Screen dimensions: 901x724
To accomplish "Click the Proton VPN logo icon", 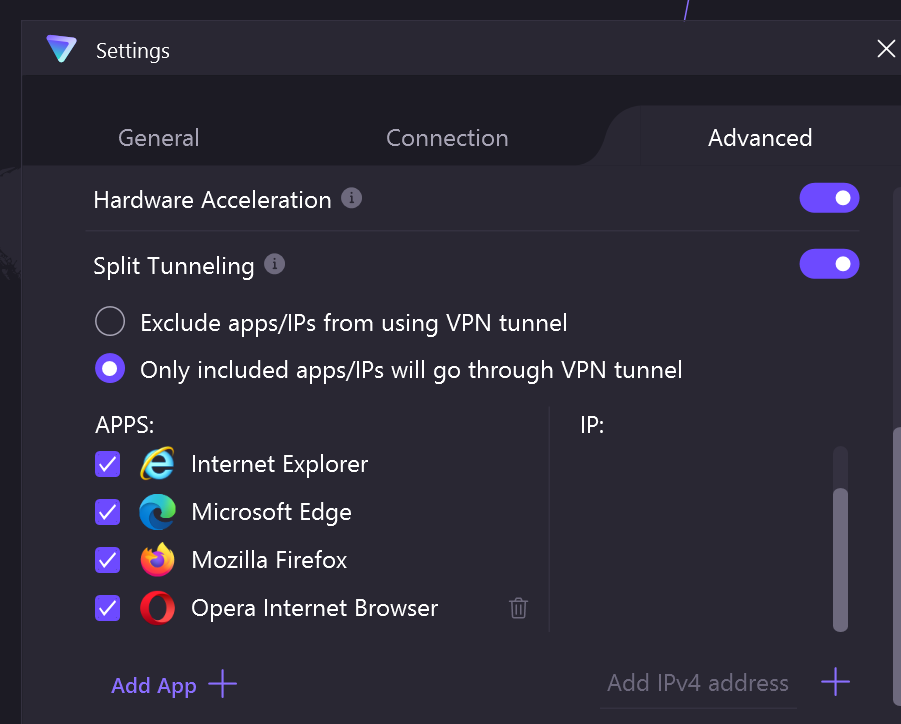I will click(62, 50).
